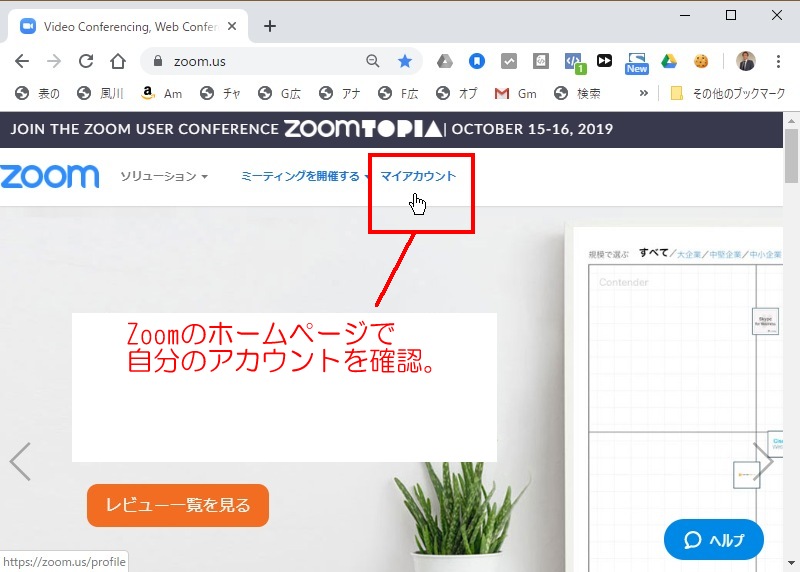
Task: Select the すべて size filter
Action: (x=654, y=253)
